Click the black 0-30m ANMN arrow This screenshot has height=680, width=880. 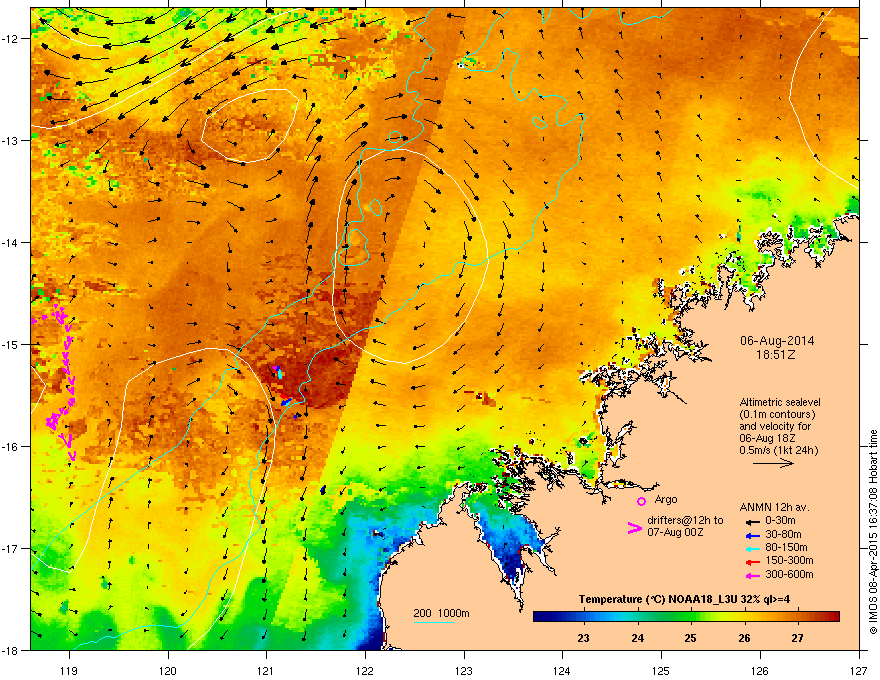752,521
